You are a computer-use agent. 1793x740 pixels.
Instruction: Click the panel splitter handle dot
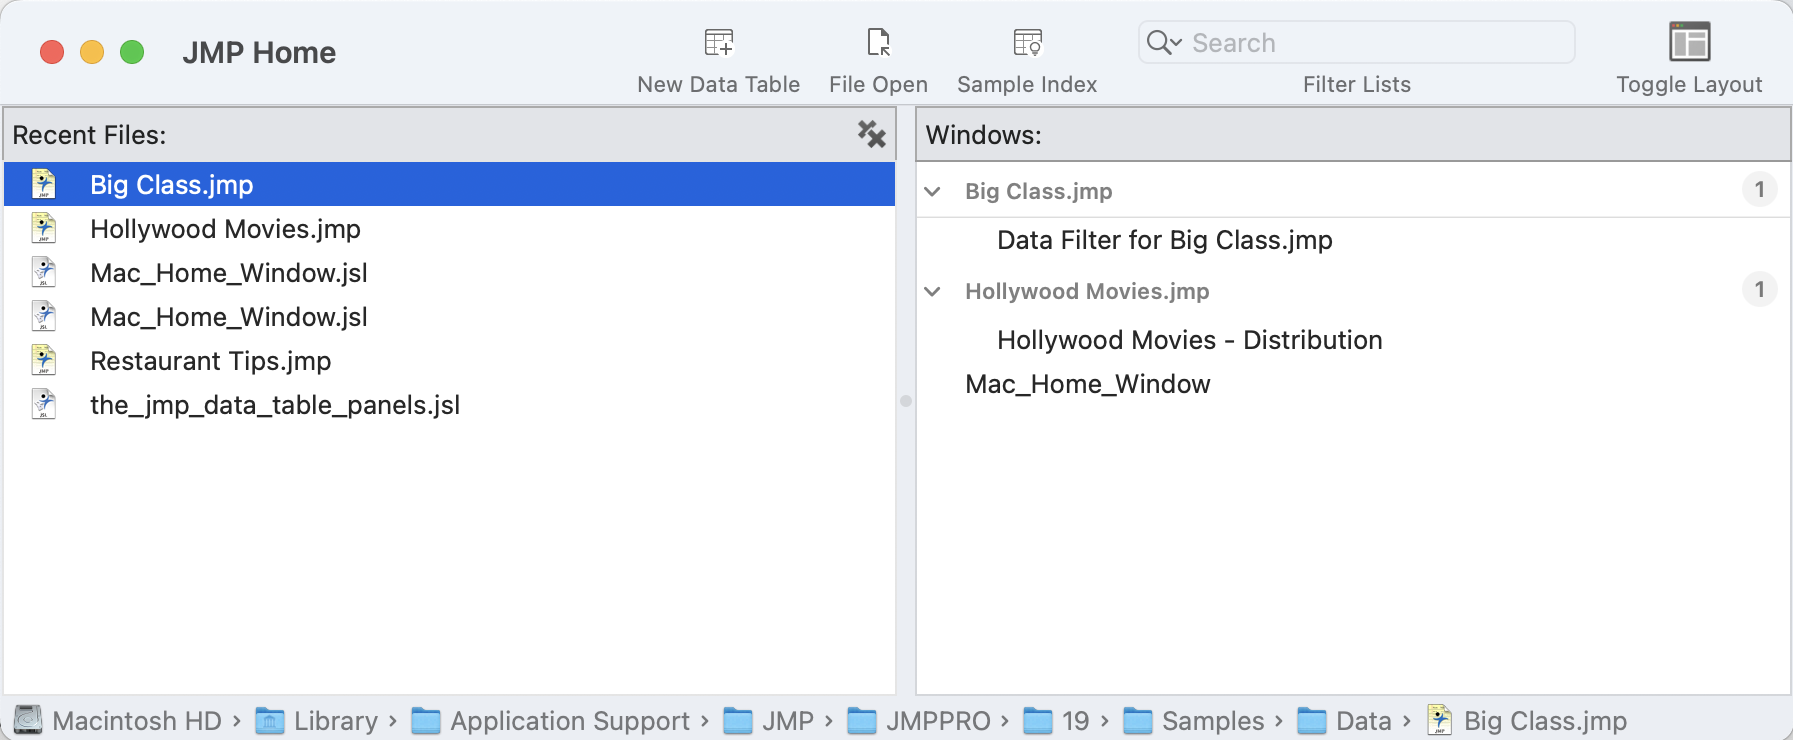coord(906,401)
